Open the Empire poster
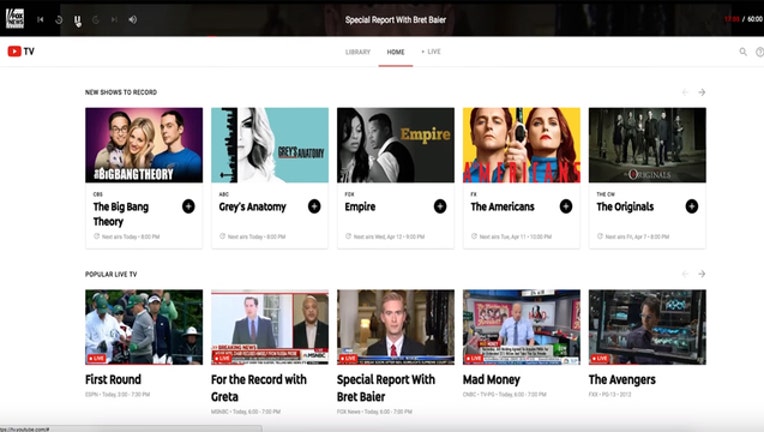 [396, 145]
